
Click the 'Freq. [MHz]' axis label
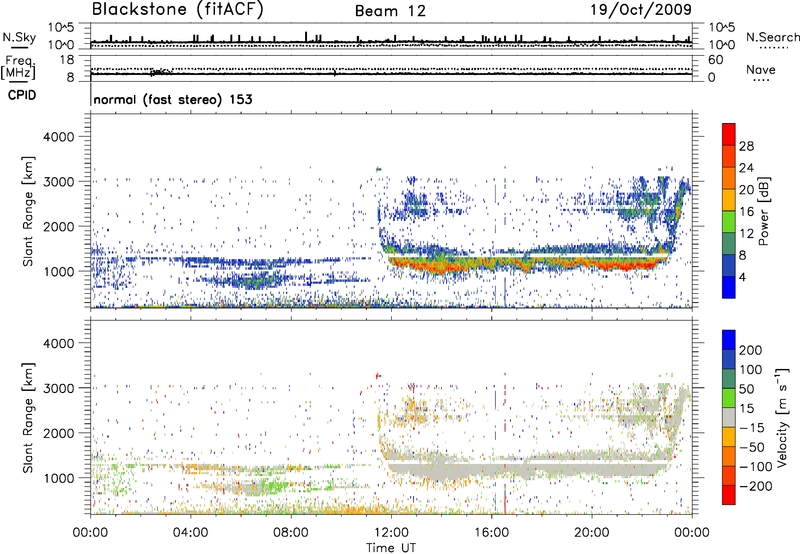coord(18,68)
